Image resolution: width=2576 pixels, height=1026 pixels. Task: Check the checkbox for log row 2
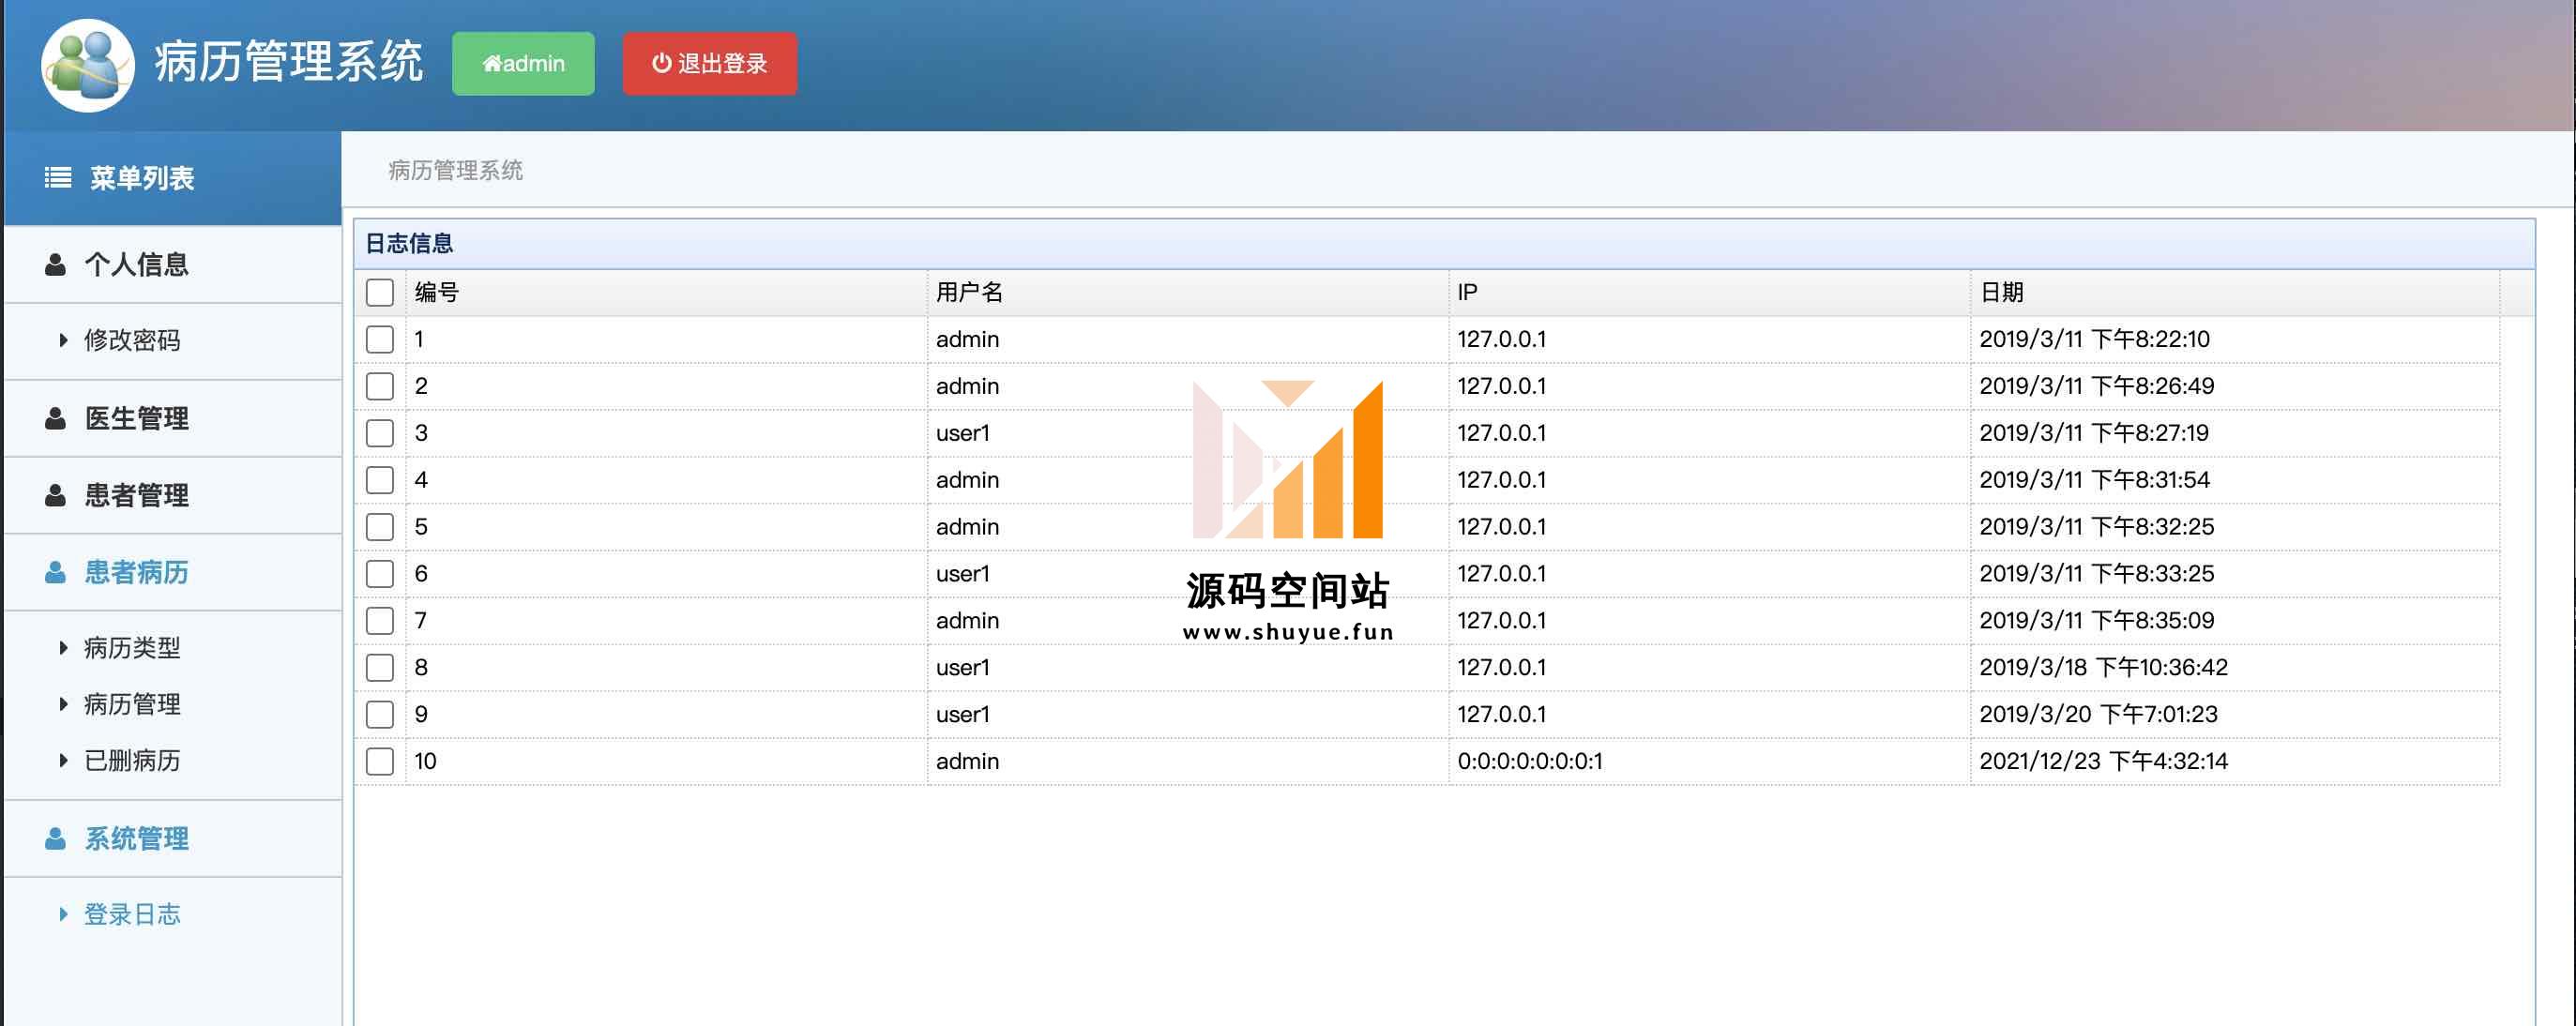pyautogui.click(x=380, y=387)
